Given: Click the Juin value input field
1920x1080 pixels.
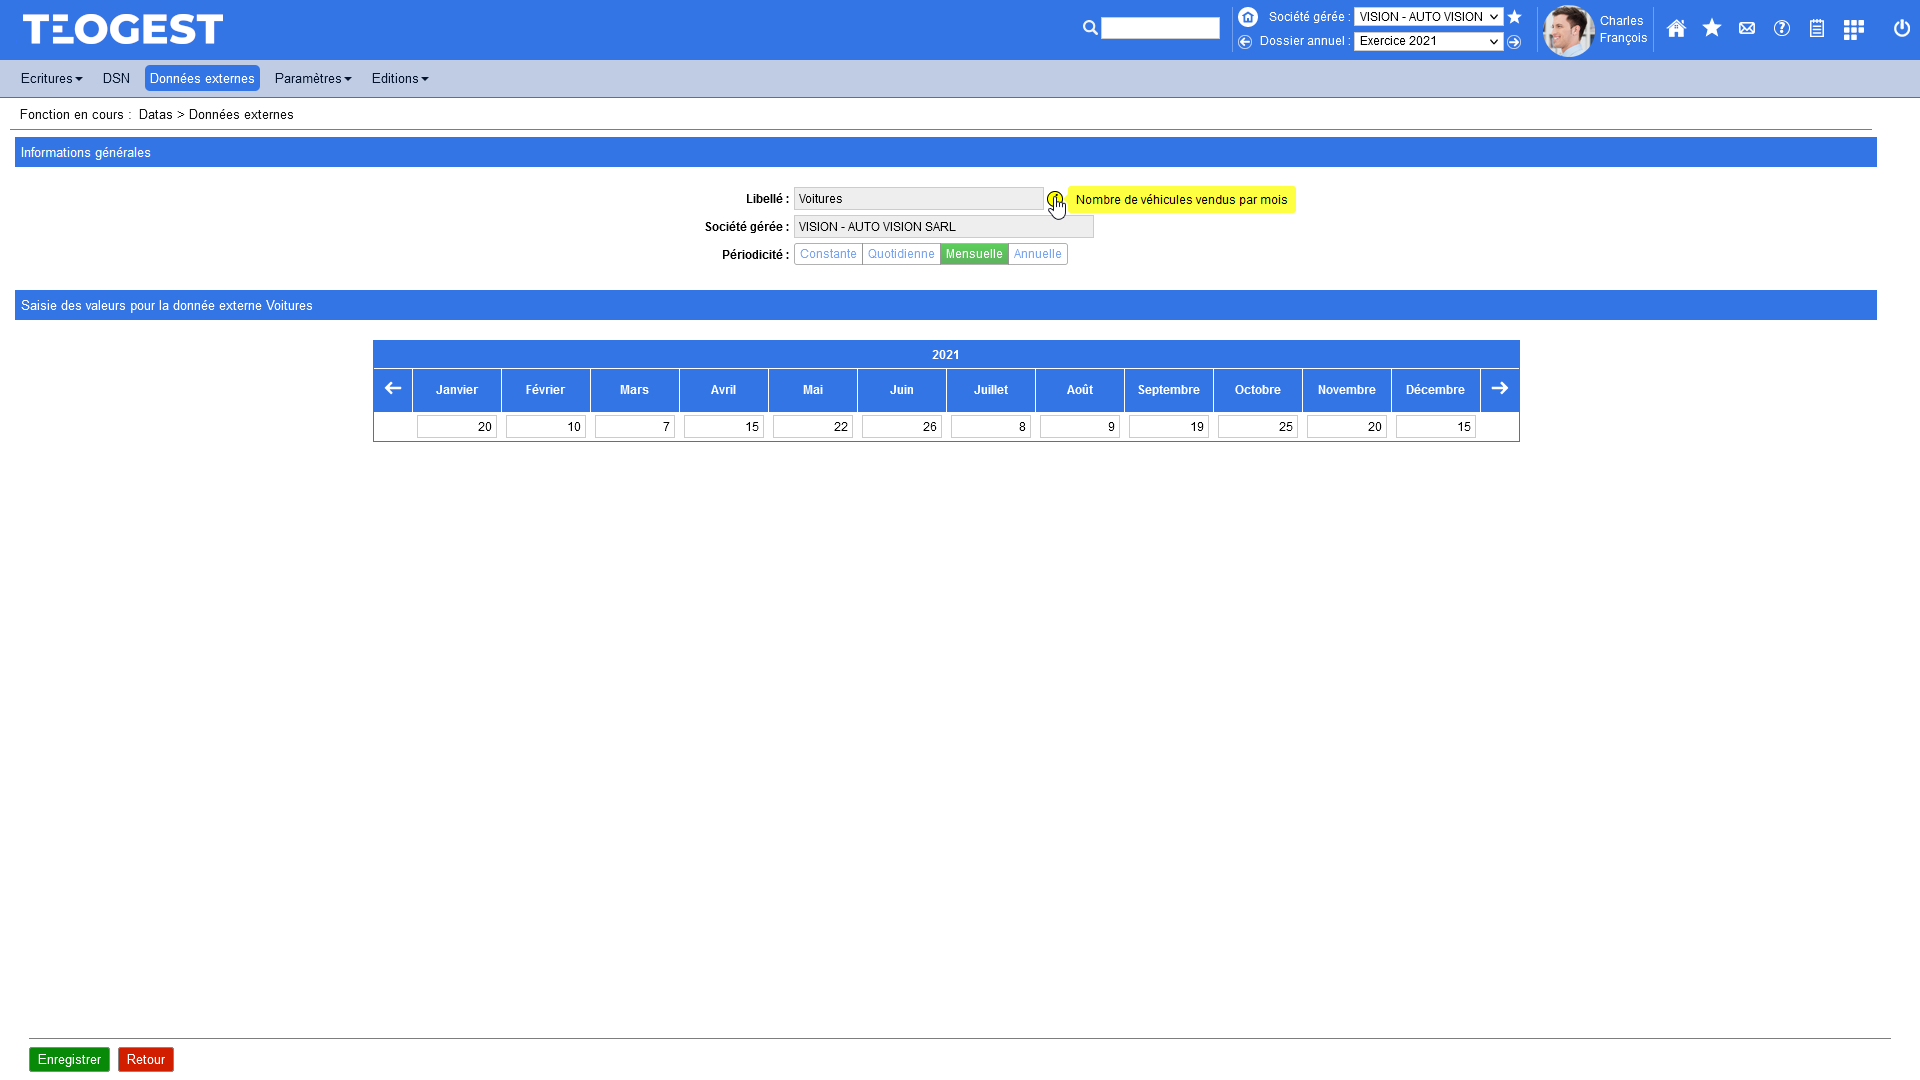Looking at the screenshot, I should point(901,427).
